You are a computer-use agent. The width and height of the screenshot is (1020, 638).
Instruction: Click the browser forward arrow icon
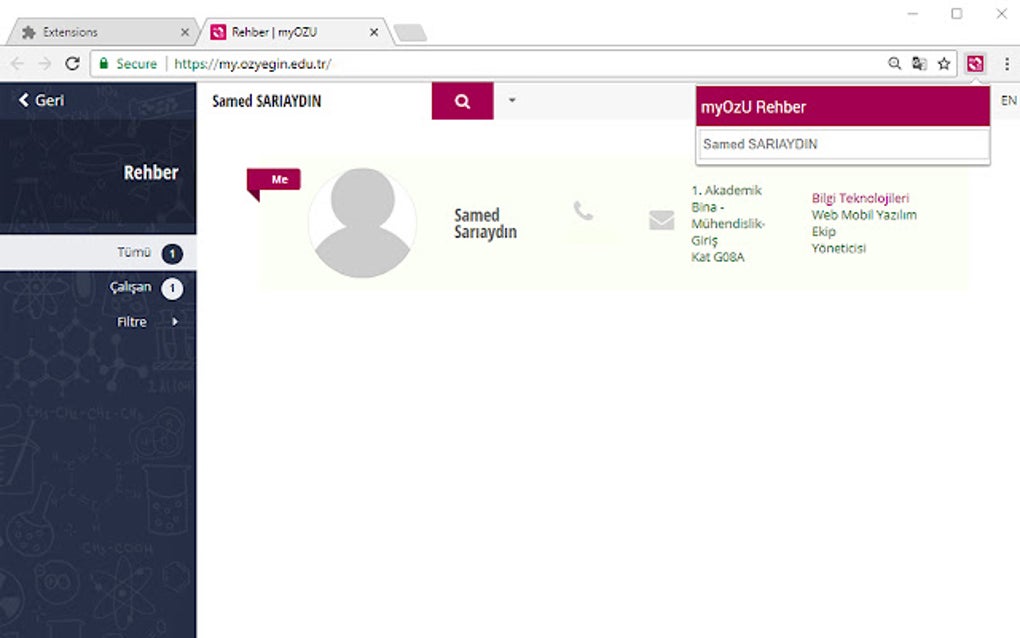pyautogui.click(x=44, y=63)
